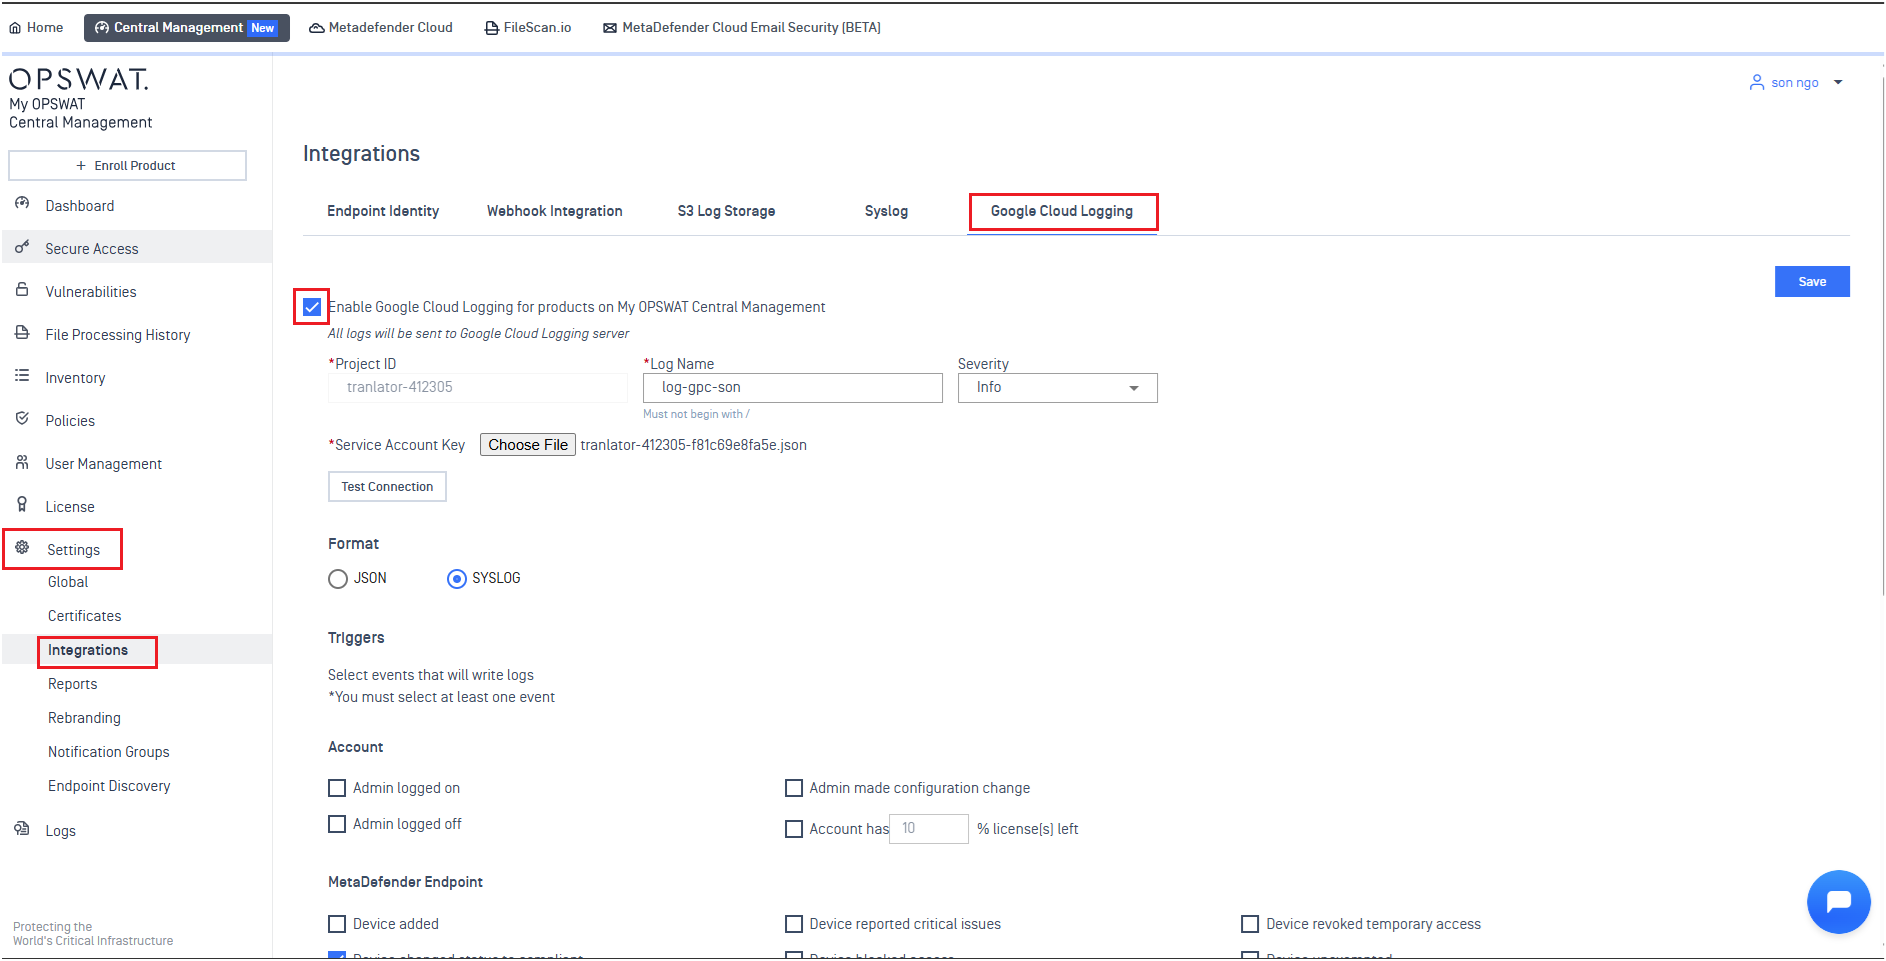Viewport: 1886px width, 961px height.
Task: Click the Settings gear icon
Action: pyautogui.click(x=22, y=548)
